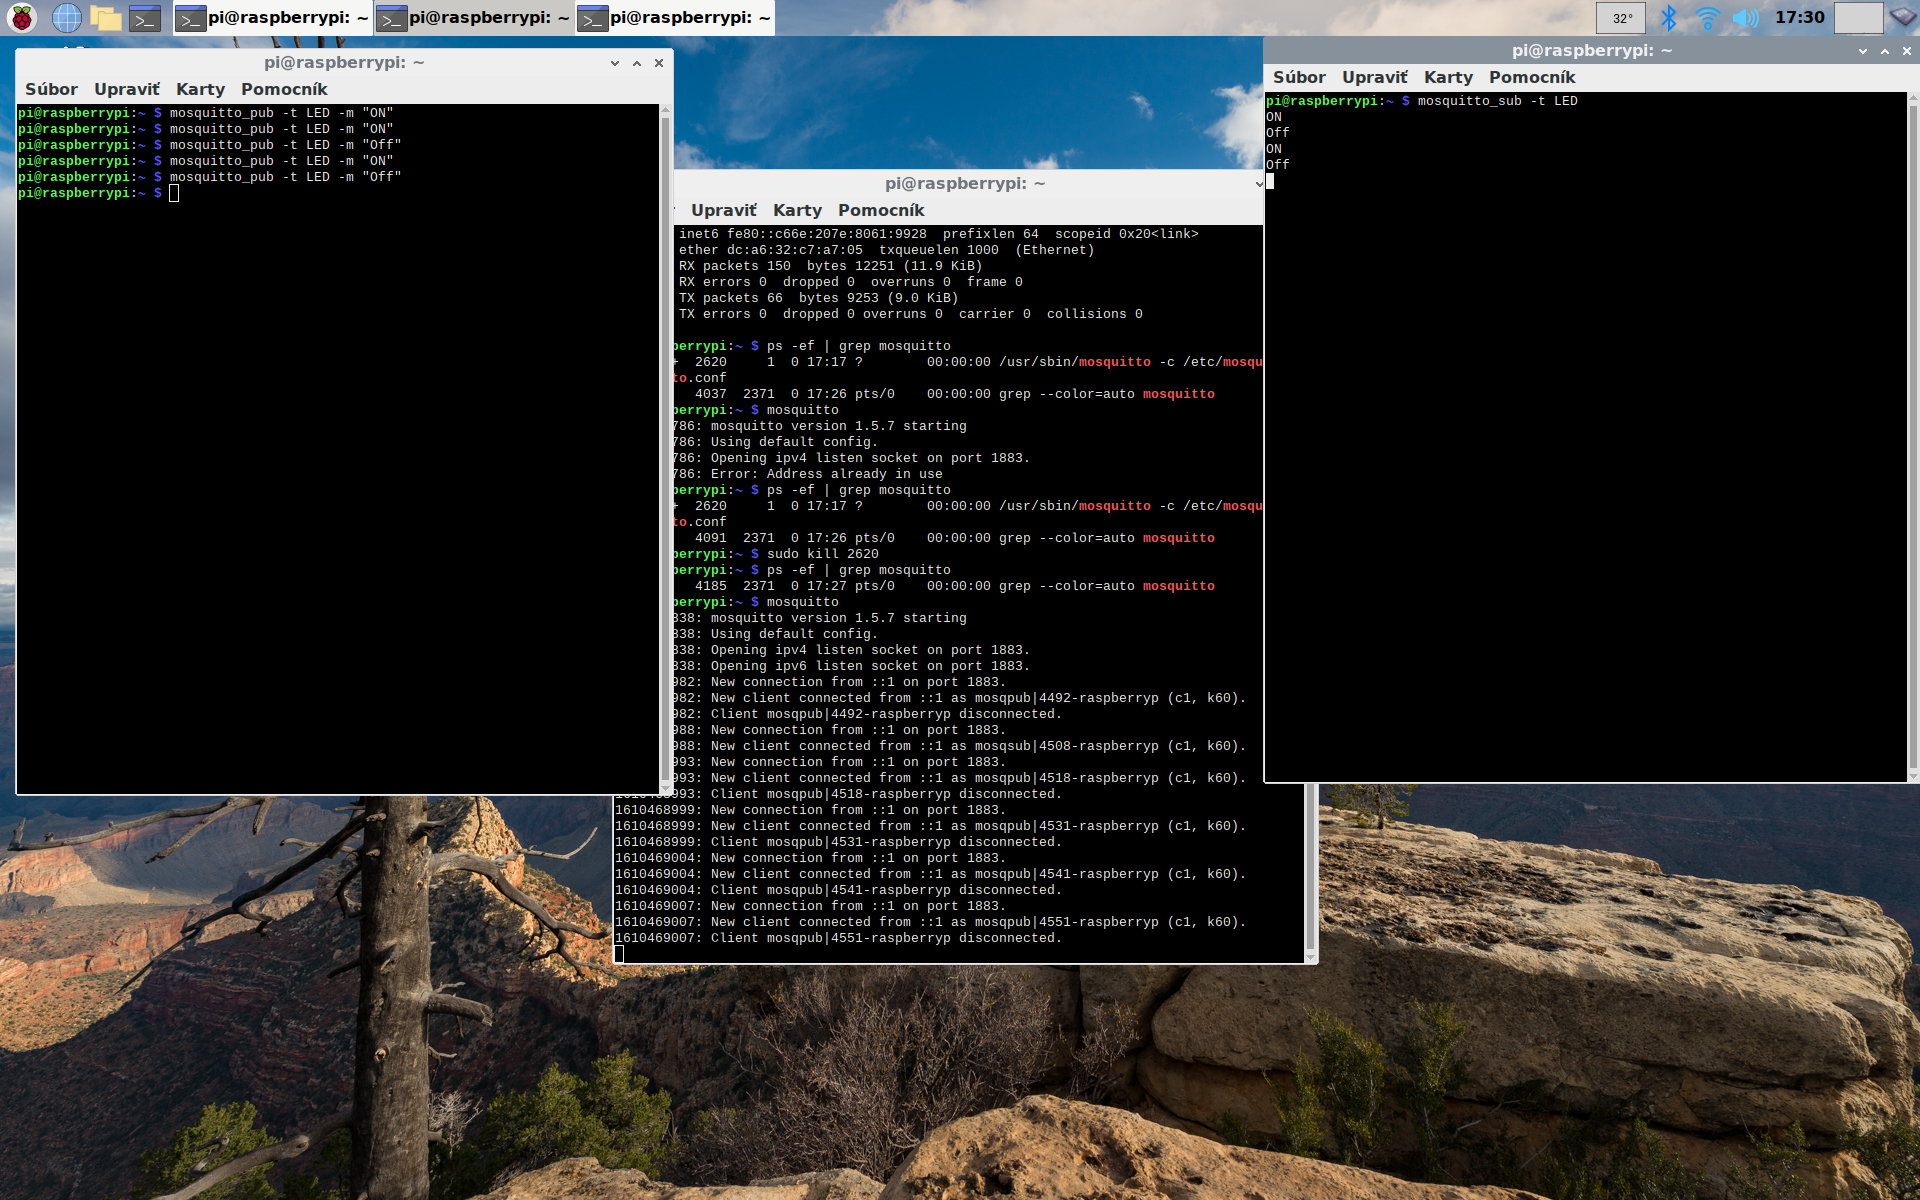Open Súbor menu in left terminal
The height and width of the screenshot is (1200, 1920).
click(51, 89)
